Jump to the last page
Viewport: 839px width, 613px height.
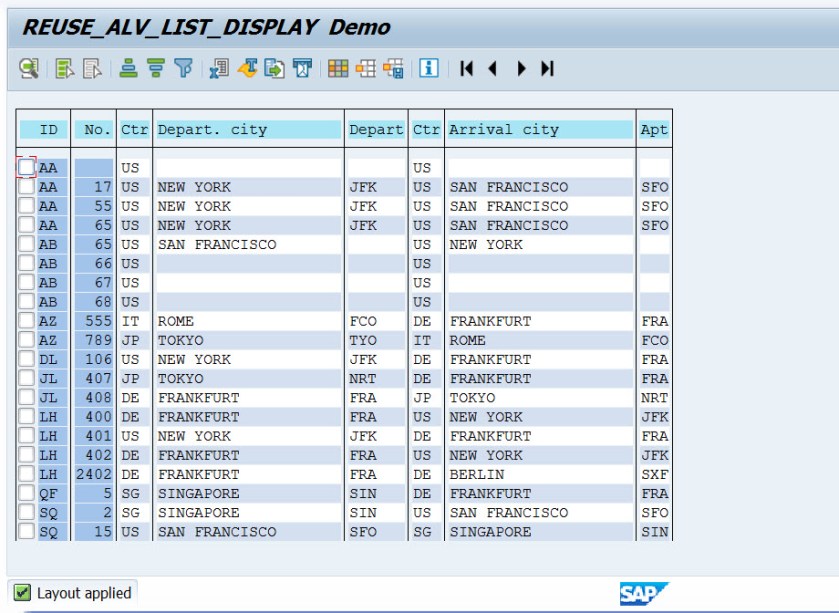coord(547,68)
